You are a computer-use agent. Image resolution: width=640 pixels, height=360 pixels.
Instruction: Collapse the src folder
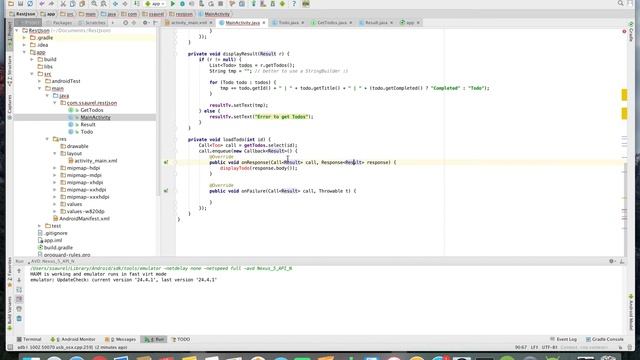pos(32,74)
